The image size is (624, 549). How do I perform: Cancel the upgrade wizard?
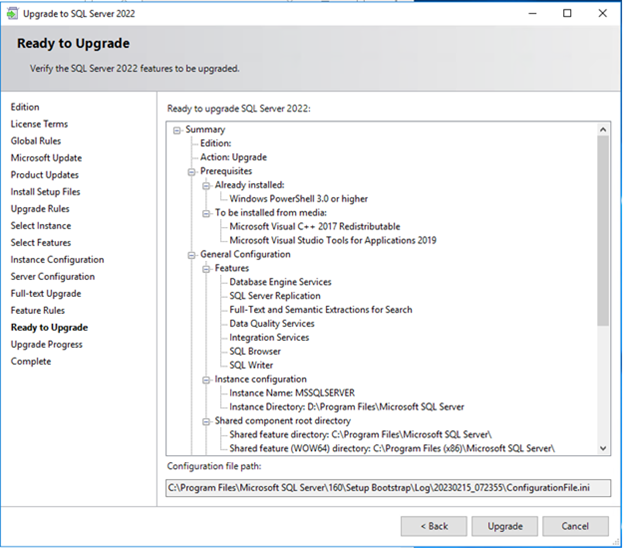click(575, 526)
